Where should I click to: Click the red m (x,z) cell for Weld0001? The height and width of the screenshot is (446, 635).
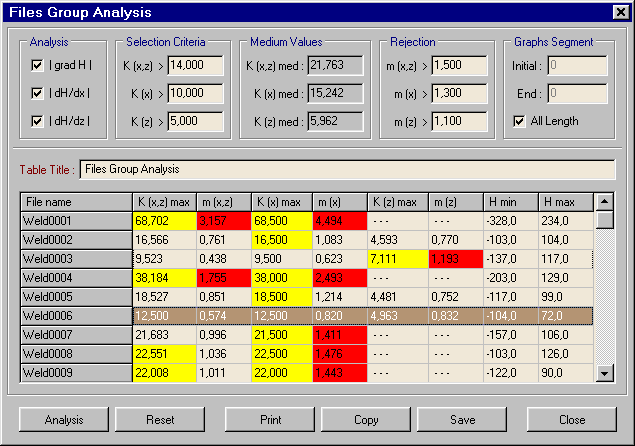click(x=221, y=221)
